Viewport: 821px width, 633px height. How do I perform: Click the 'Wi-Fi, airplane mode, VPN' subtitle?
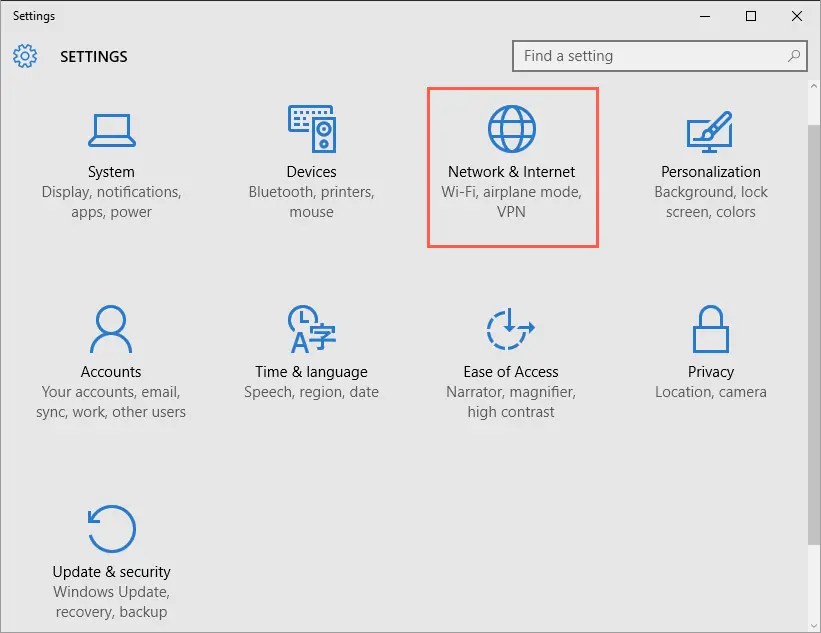click(x=511, y=202)
